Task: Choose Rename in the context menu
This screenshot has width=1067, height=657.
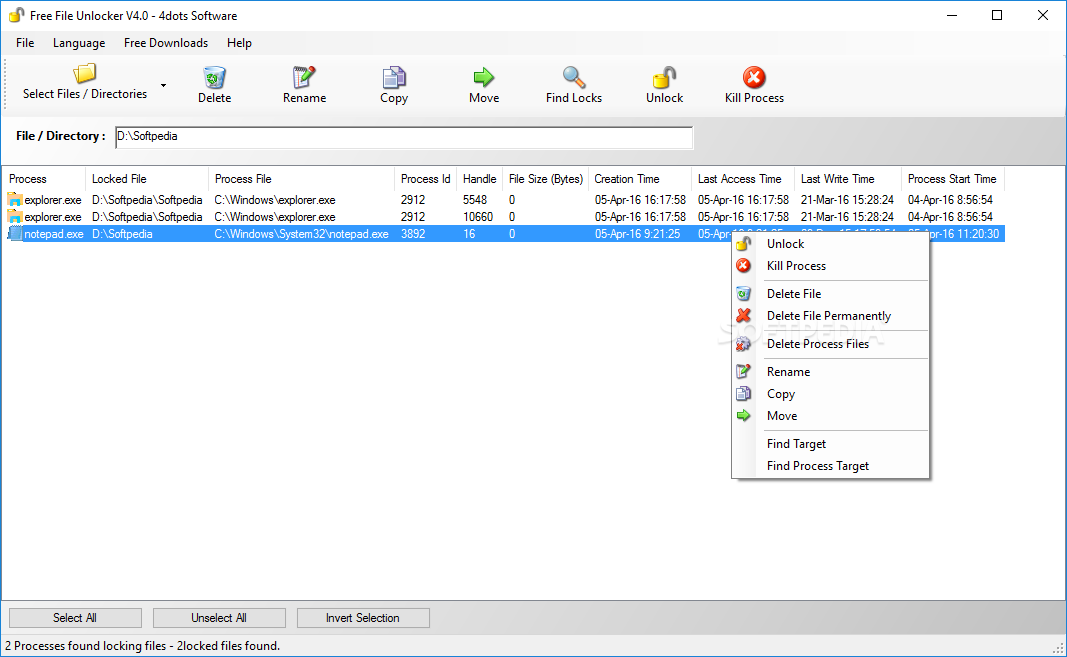Action: 830,372
